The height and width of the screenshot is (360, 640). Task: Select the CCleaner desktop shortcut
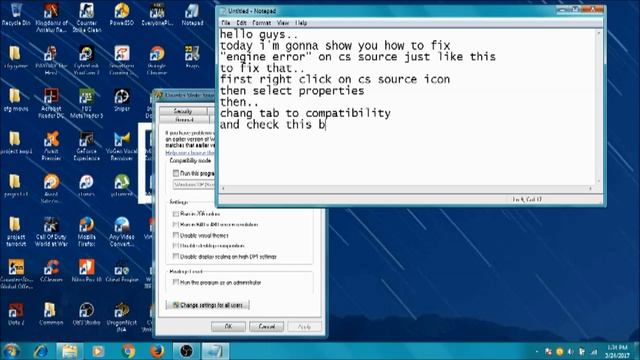point(51,271)
